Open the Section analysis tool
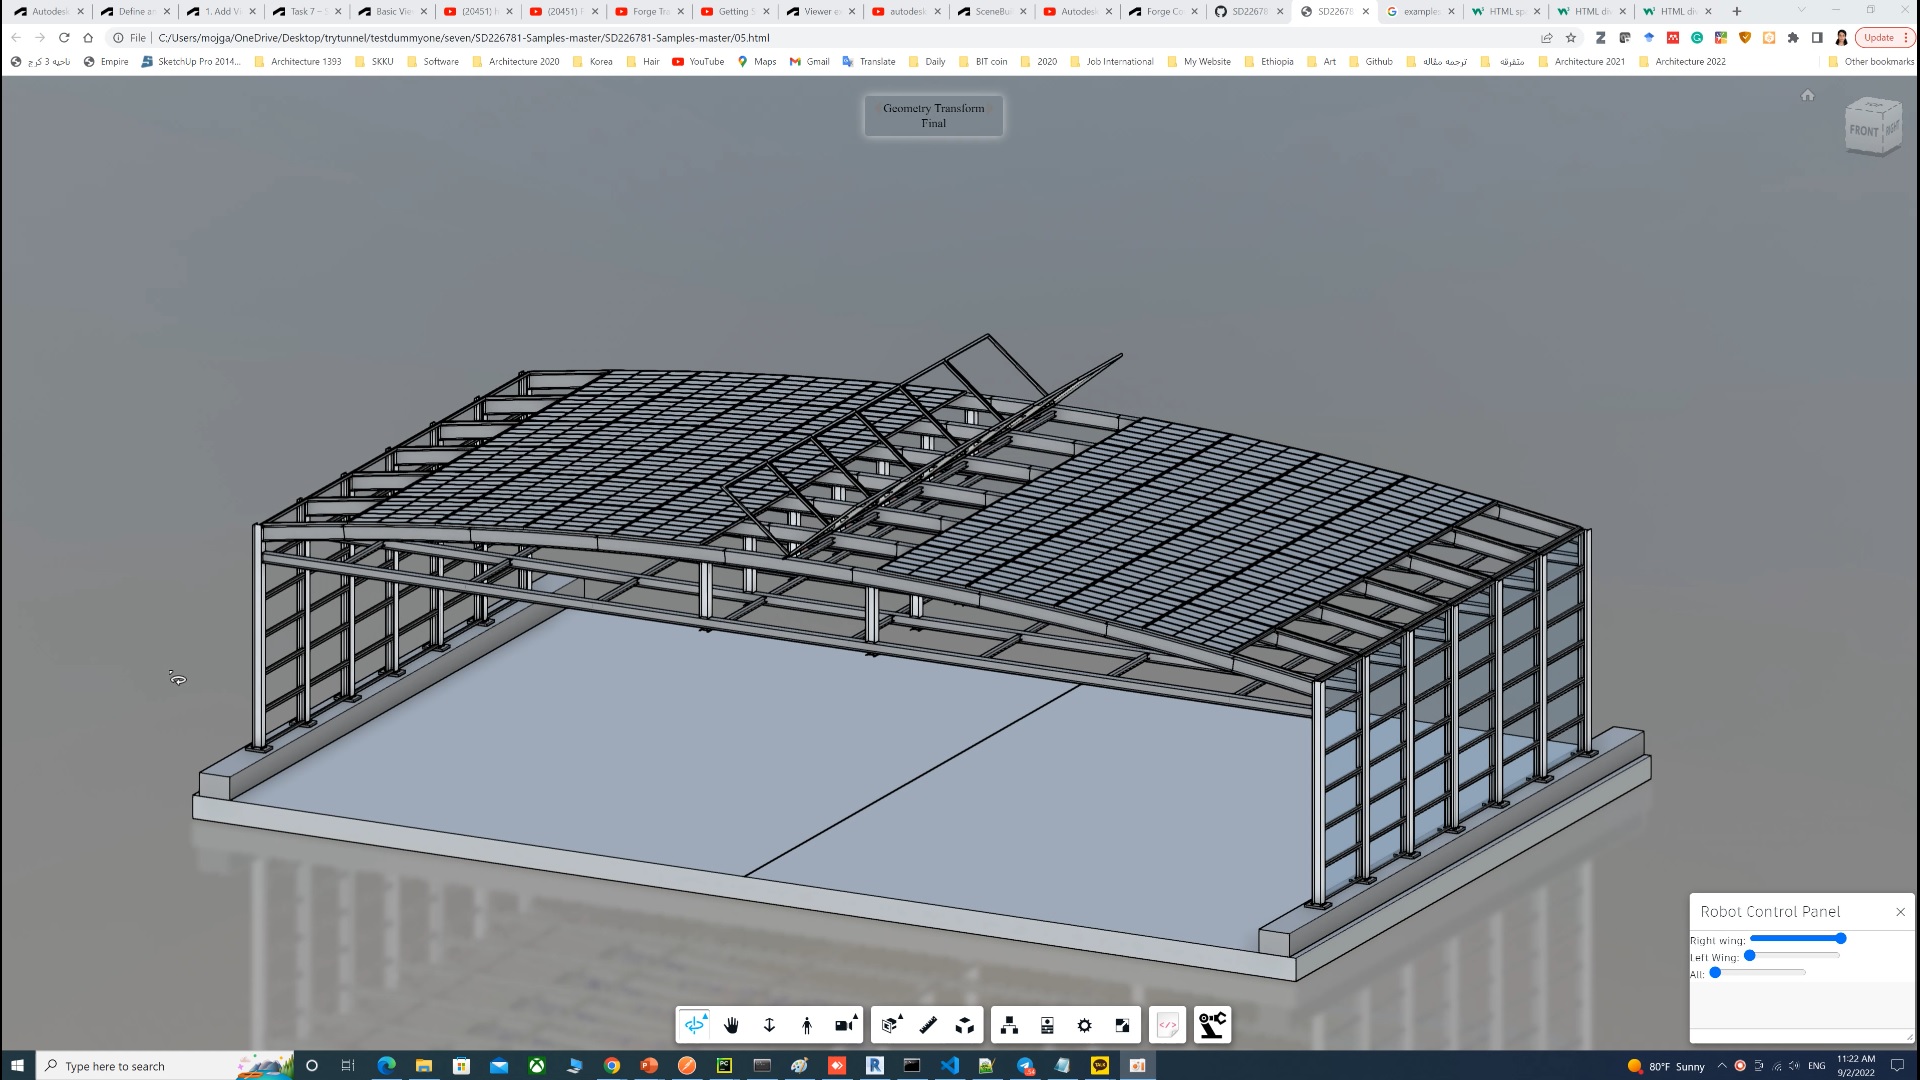Image resolution: width=1920 pixels, height=1080 pixels. tap(890, 1025)
